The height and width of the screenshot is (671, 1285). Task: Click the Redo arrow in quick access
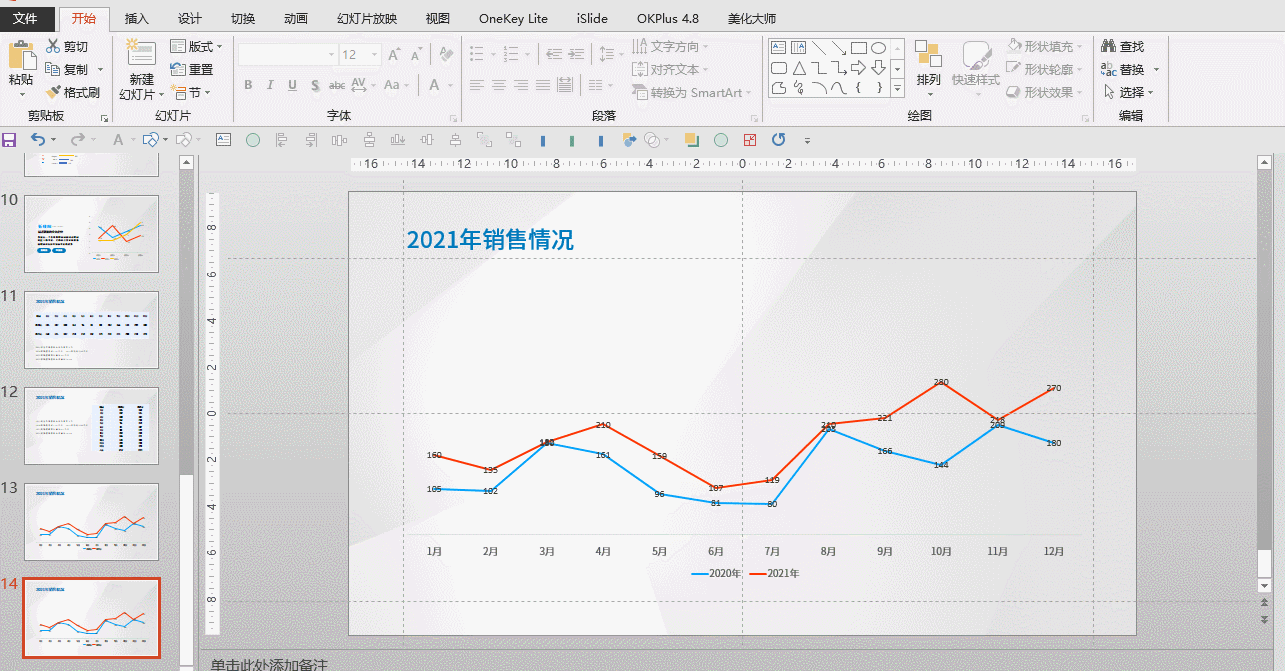tap(77, 140)
